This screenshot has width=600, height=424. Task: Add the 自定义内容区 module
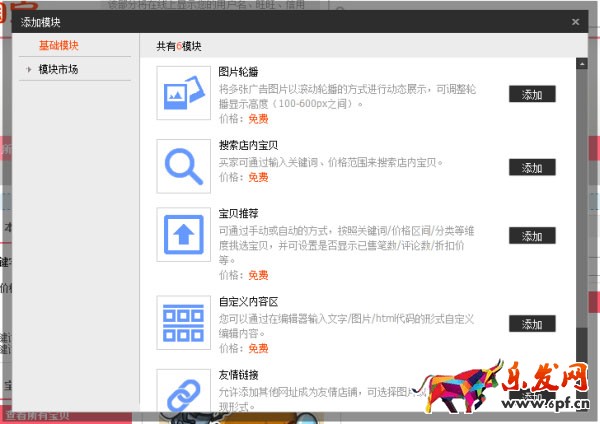point(531,324)
